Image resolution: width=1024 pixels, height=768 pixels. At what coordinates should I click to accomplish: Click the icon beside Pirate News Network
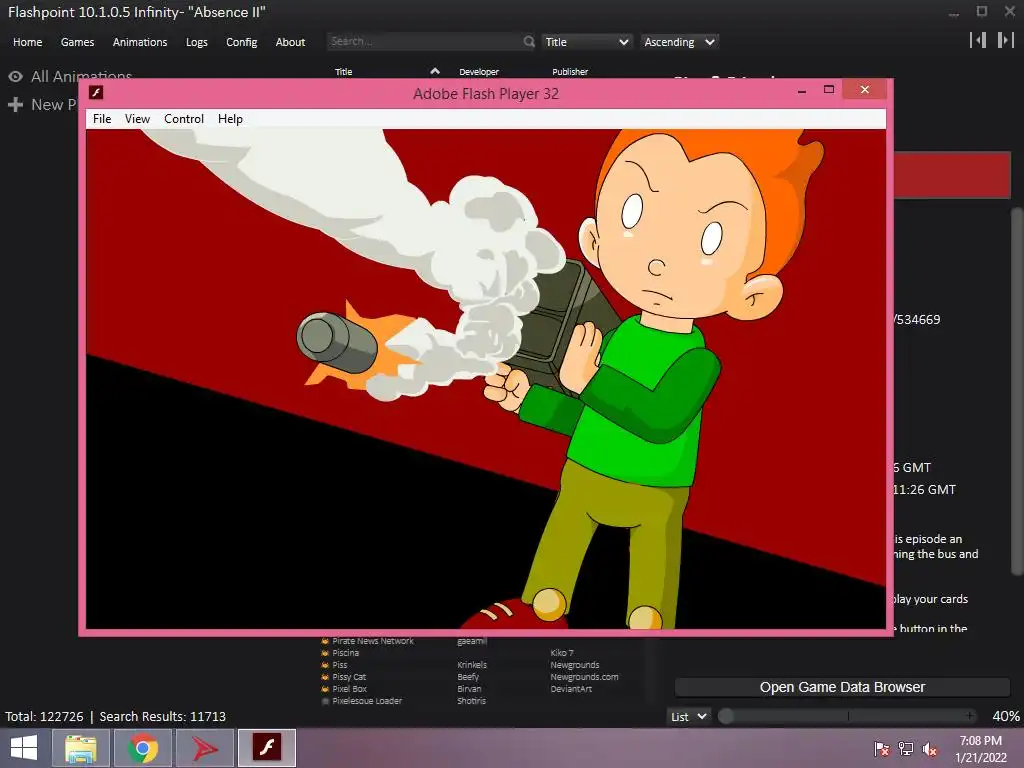[325, 641]
